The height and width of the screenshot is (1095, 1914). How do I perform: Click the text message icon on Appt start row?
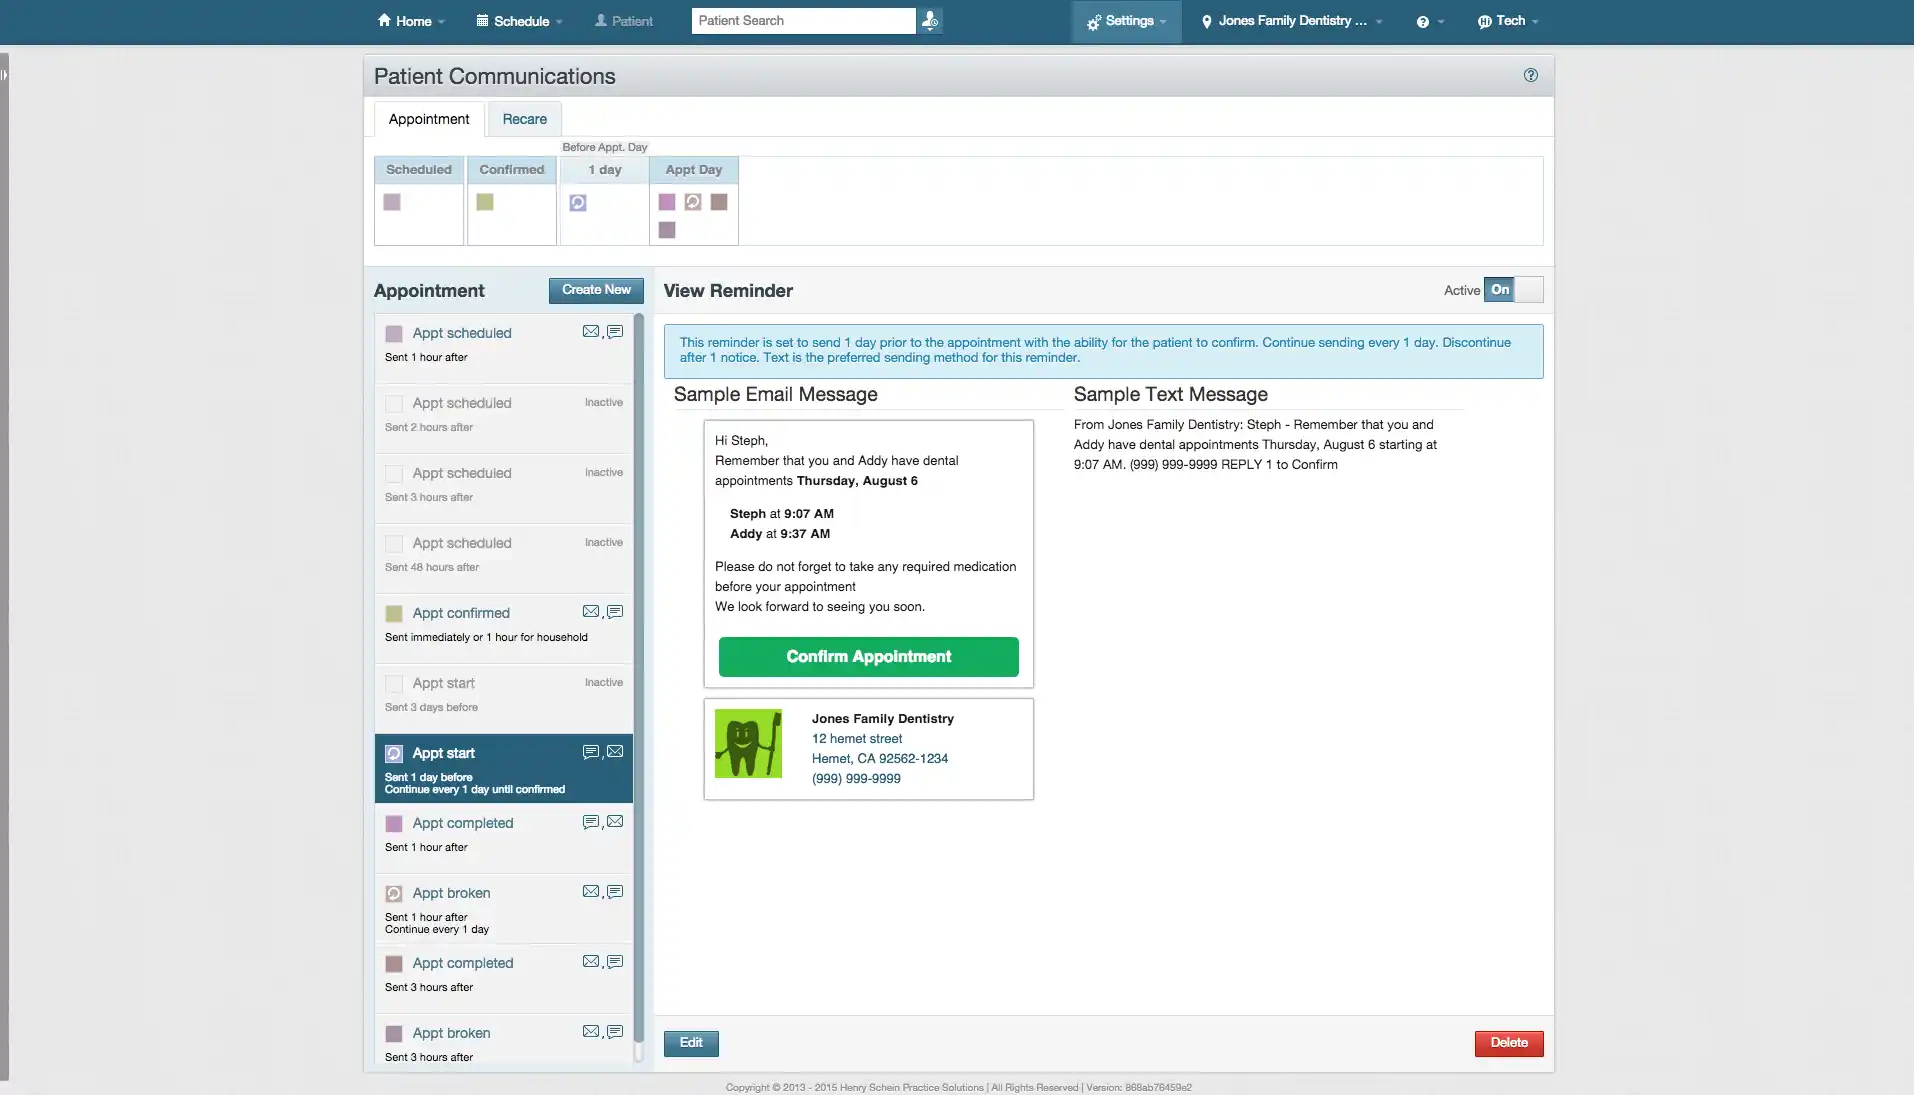[590, 752]
